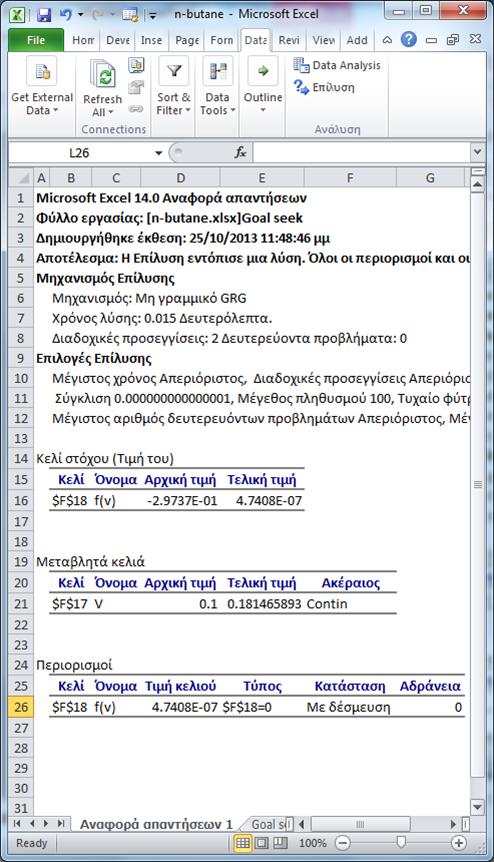494x862 pixels.
Task: Switch to the Home ribbon tab
Action: coord(83,40)
